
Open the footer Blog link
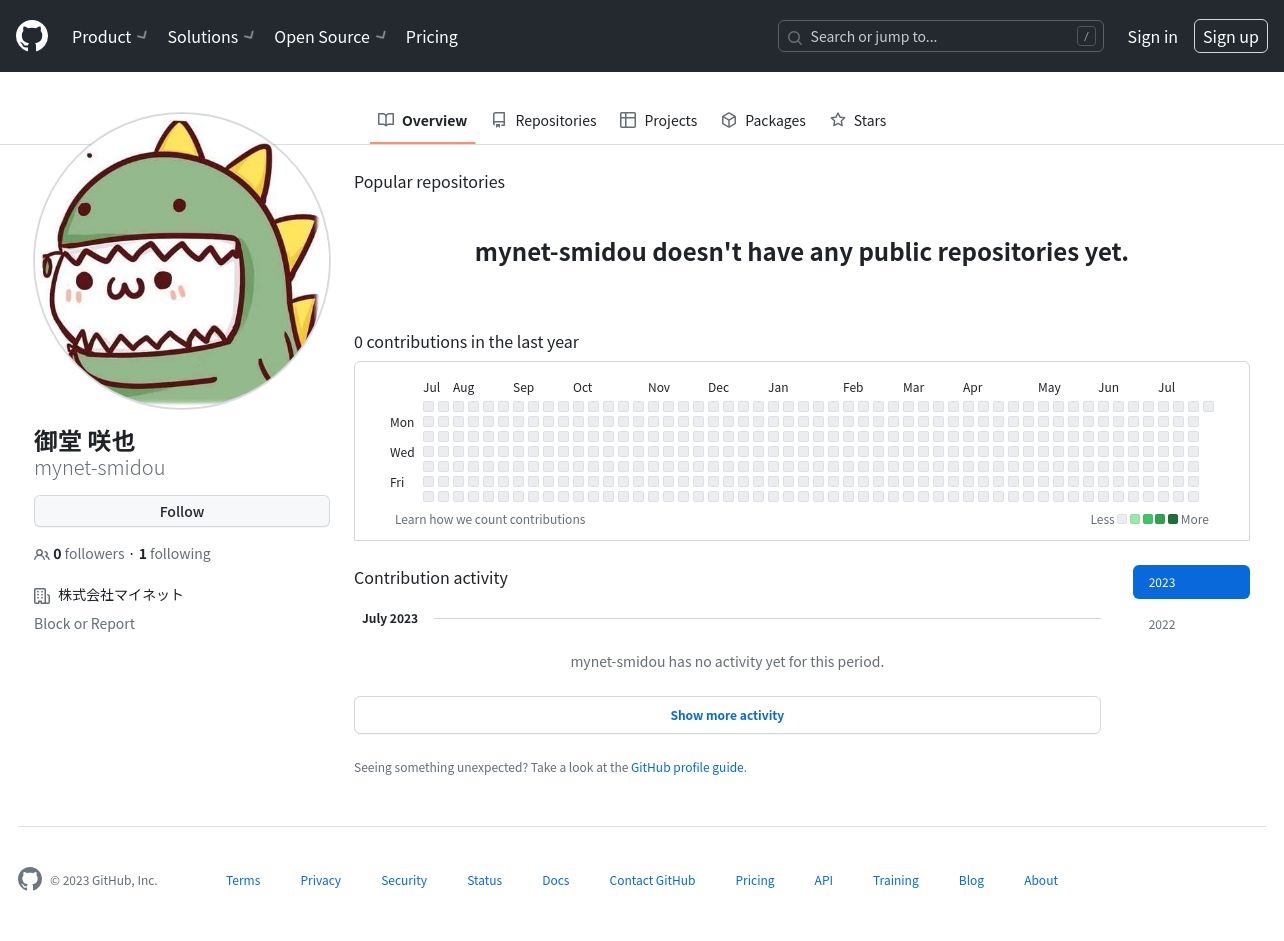(971, 880)
